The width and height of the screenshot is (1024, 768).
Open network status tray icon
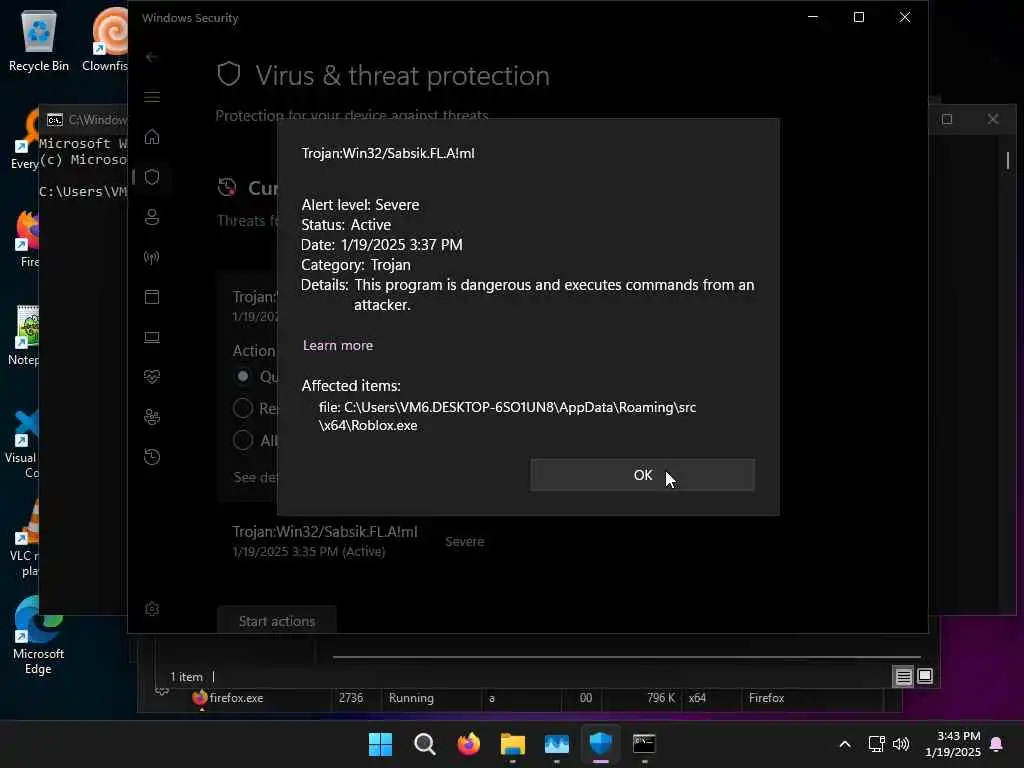point(876,744)
